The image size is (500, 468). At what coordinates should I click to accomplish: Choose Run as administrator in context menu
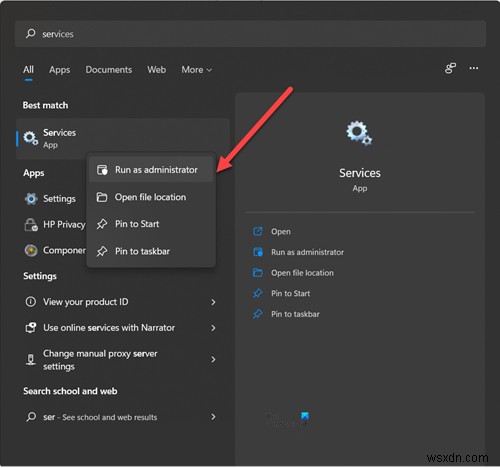151,170
